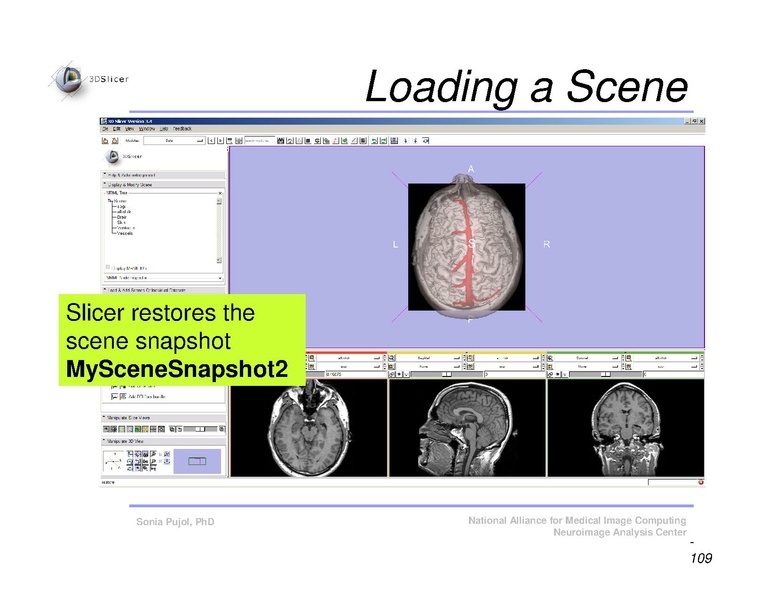Click the Redo green arrow icon

(x=384, y=141)
